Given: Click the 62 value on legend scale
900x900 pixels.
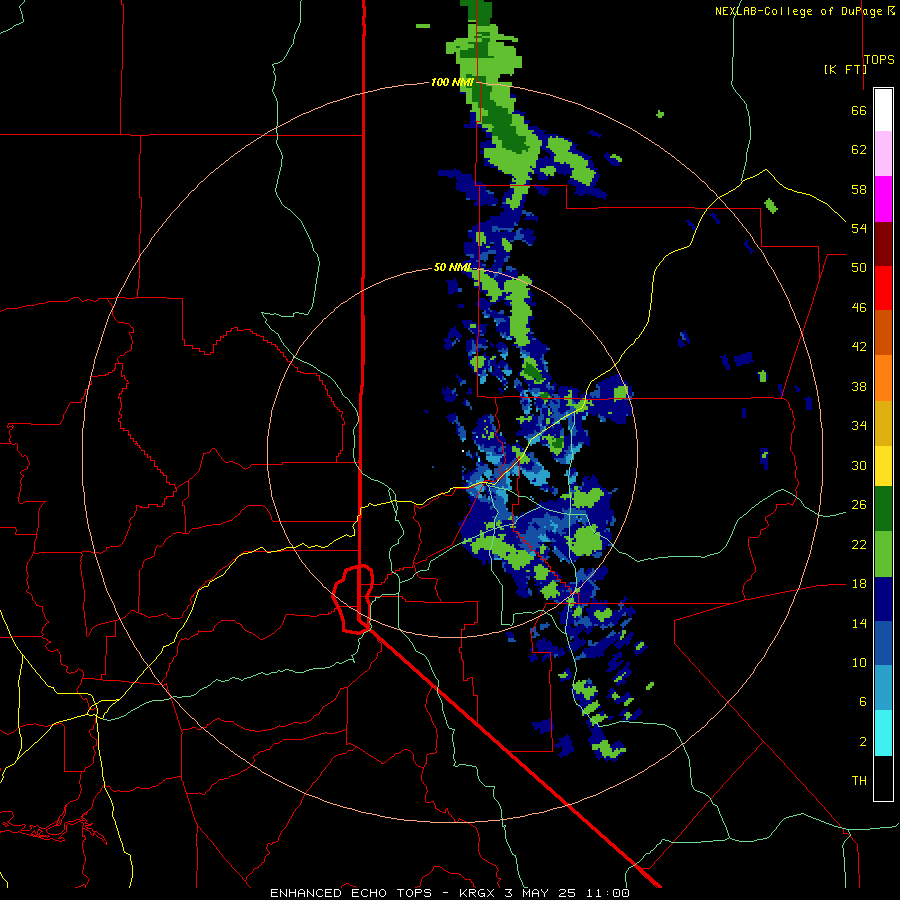Looking at the screenshot, I should tap(859, 149).
